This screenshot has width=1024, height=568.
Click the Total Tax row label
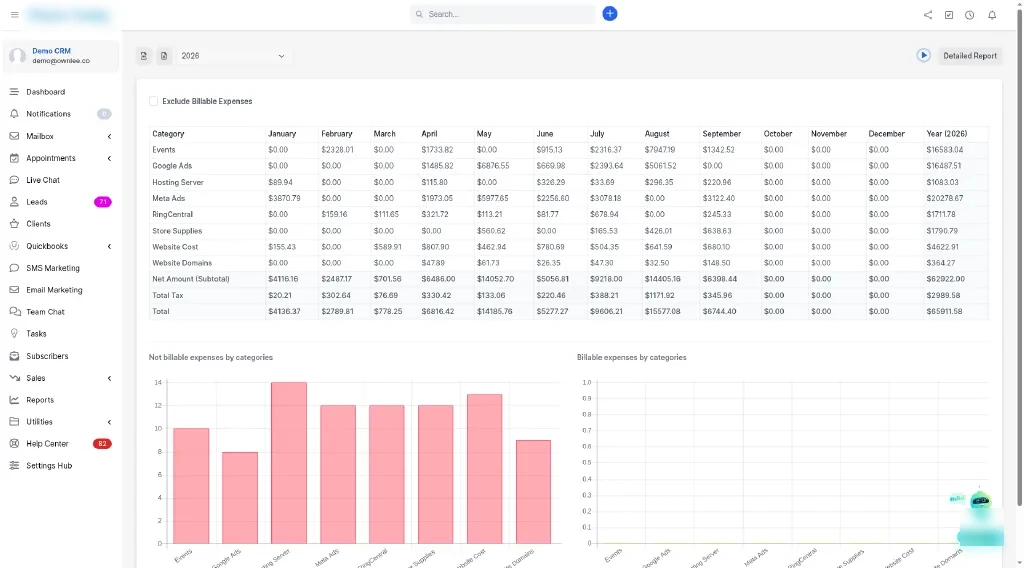[168, 295]
